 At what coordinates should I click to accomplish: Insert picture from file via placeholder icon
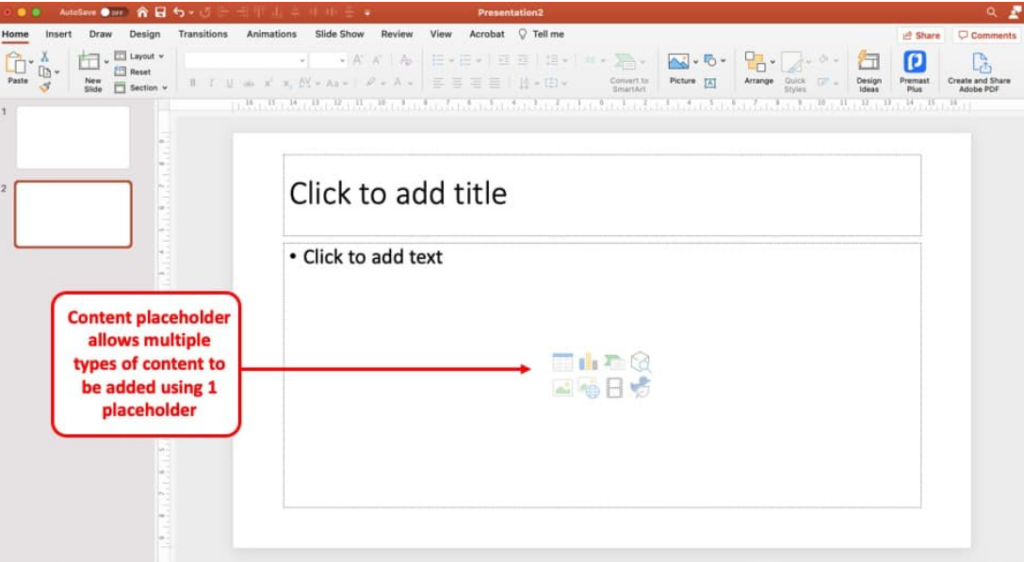coord(562,388)
